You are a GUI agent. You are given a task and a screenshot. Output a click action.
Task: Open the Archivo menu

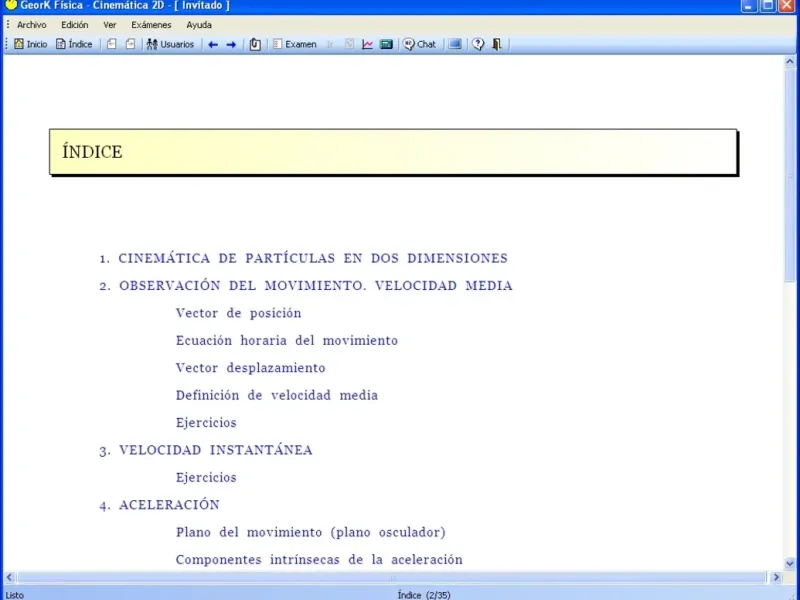(x=32, y=25)
